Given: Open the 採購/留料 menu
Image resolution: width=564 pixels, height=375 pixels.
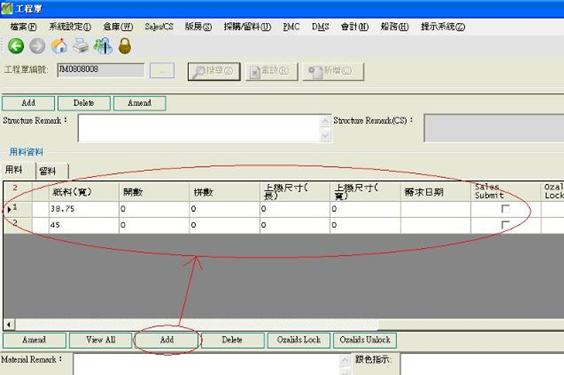Looking at the screenshot, I should [x=247, y=27].
